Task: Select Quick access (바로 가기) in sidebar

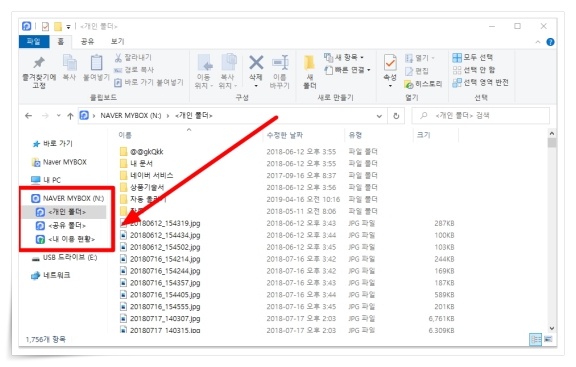Action: pyautogui.click(x=53, y=144)
